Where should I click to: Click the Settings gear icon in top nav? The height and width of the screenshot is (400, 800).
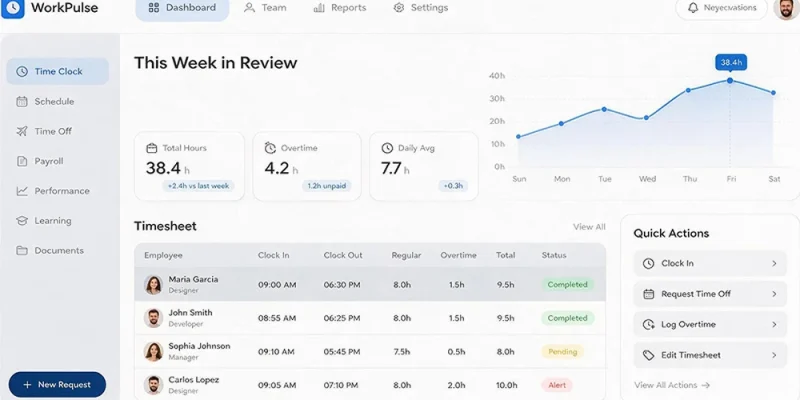tap(399, 8)
